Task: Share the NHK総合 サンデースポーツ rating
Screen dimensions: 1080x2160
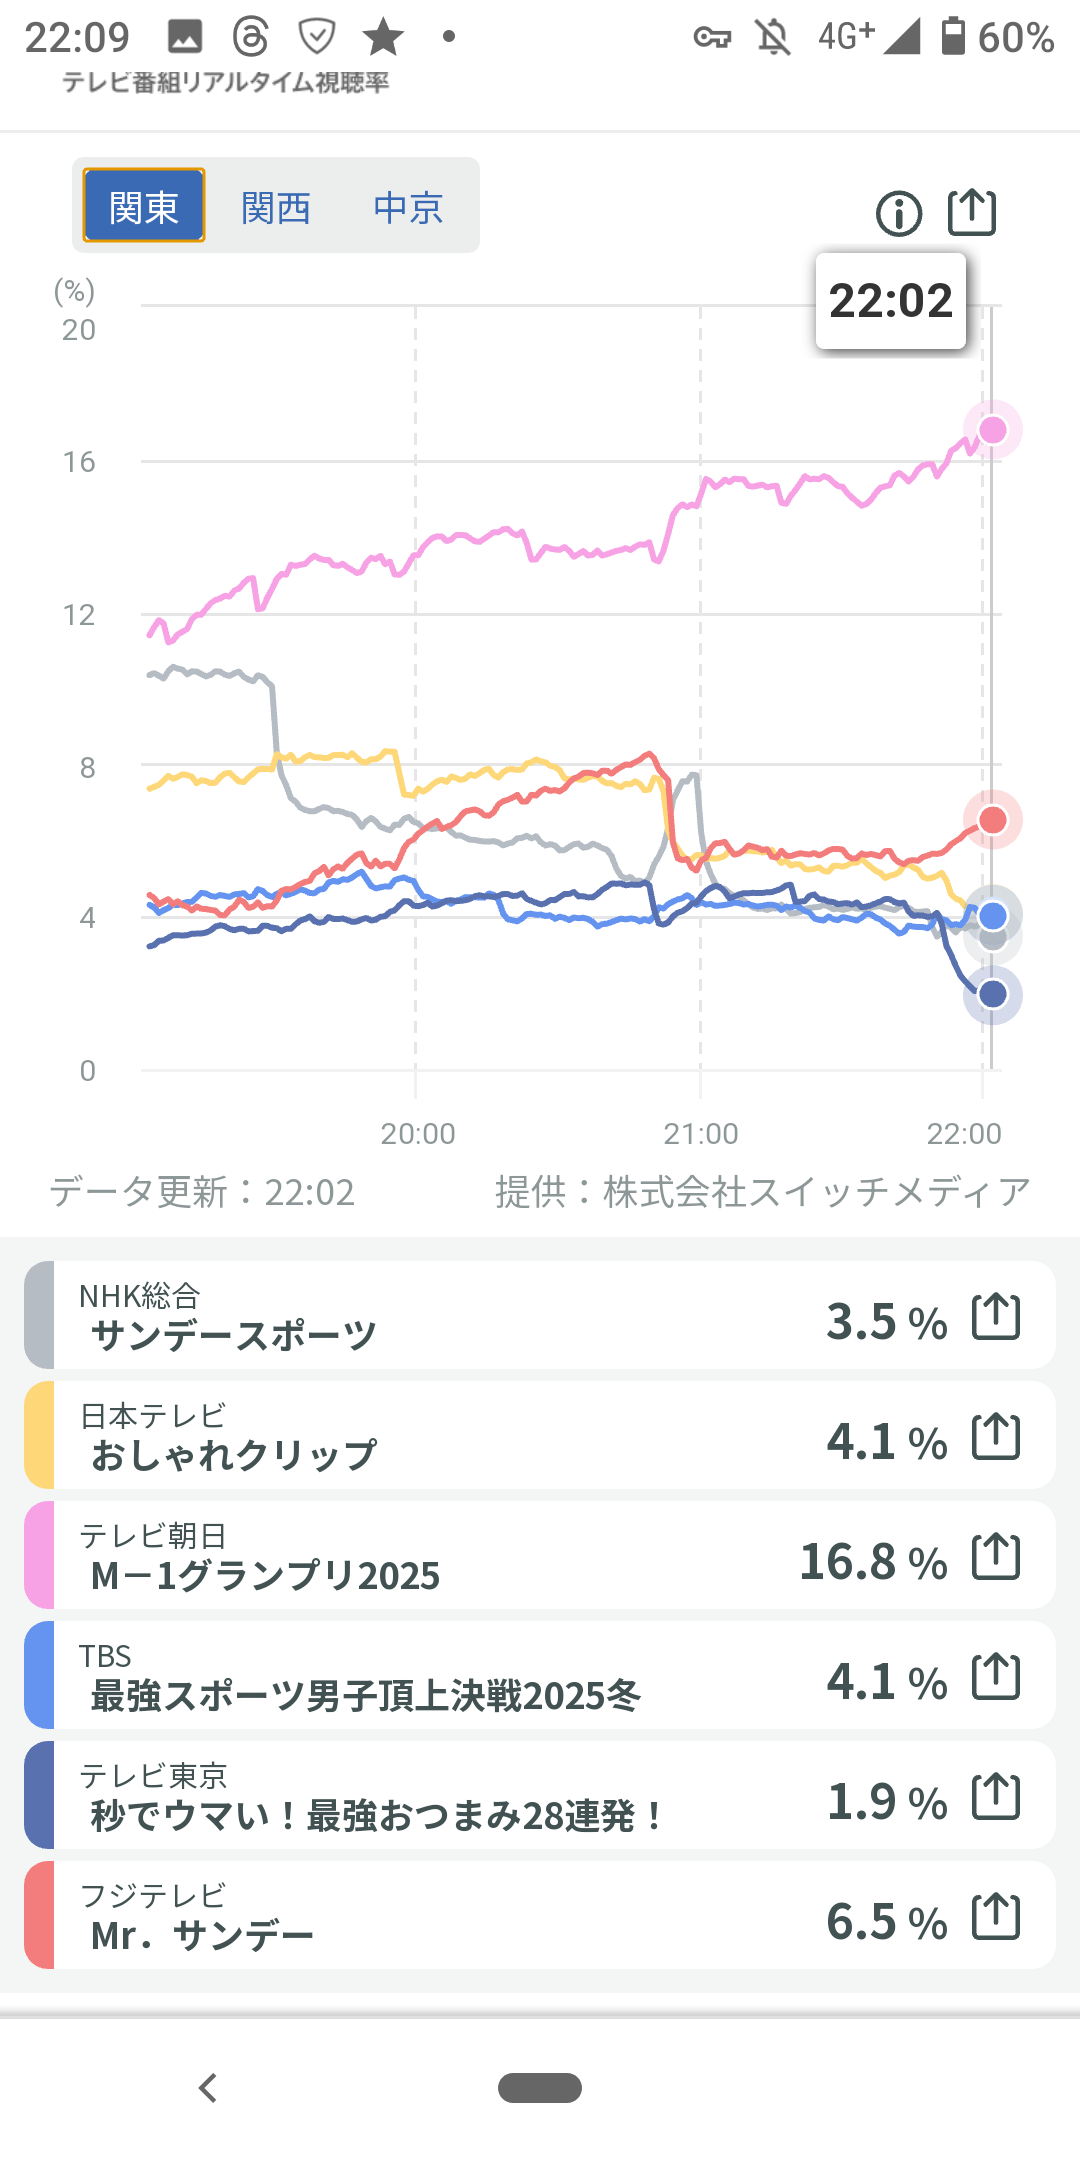Action: click(996, 1316)
